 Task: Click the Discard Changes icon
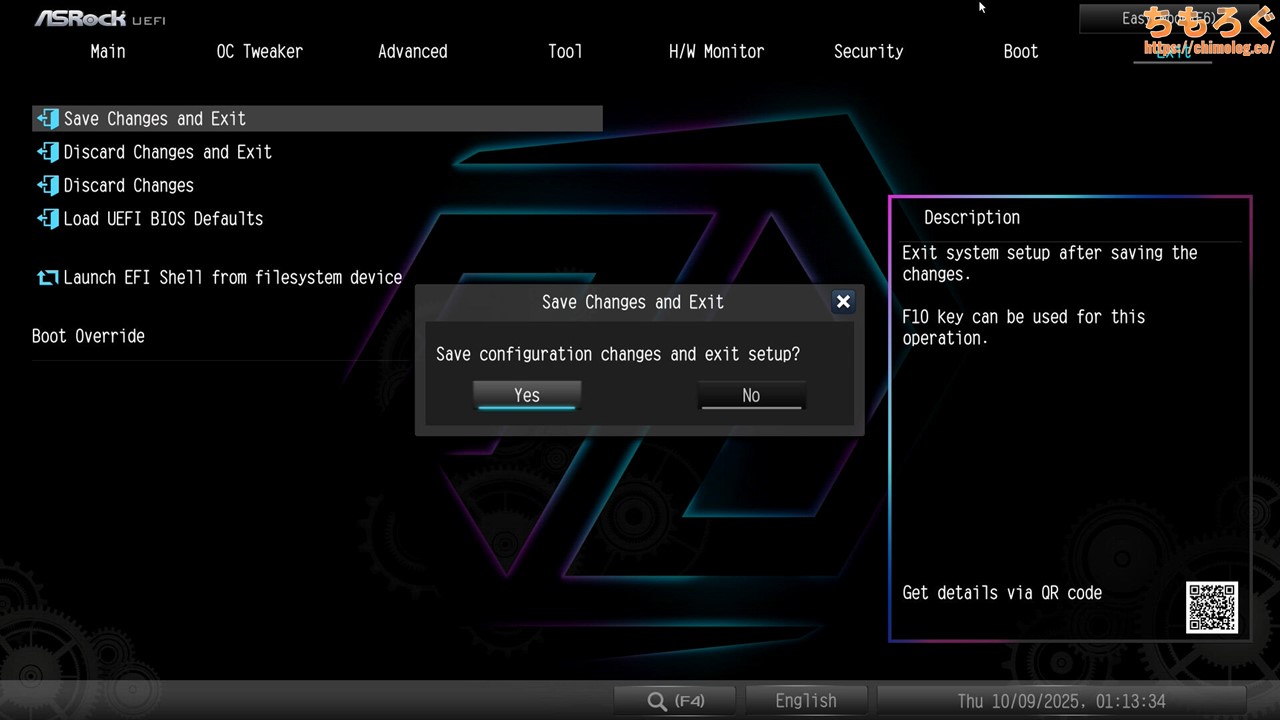point(48,185)
